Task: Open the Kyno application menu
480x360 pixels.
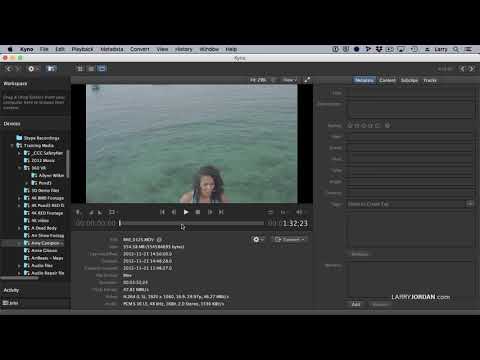Action: (27, 49)
